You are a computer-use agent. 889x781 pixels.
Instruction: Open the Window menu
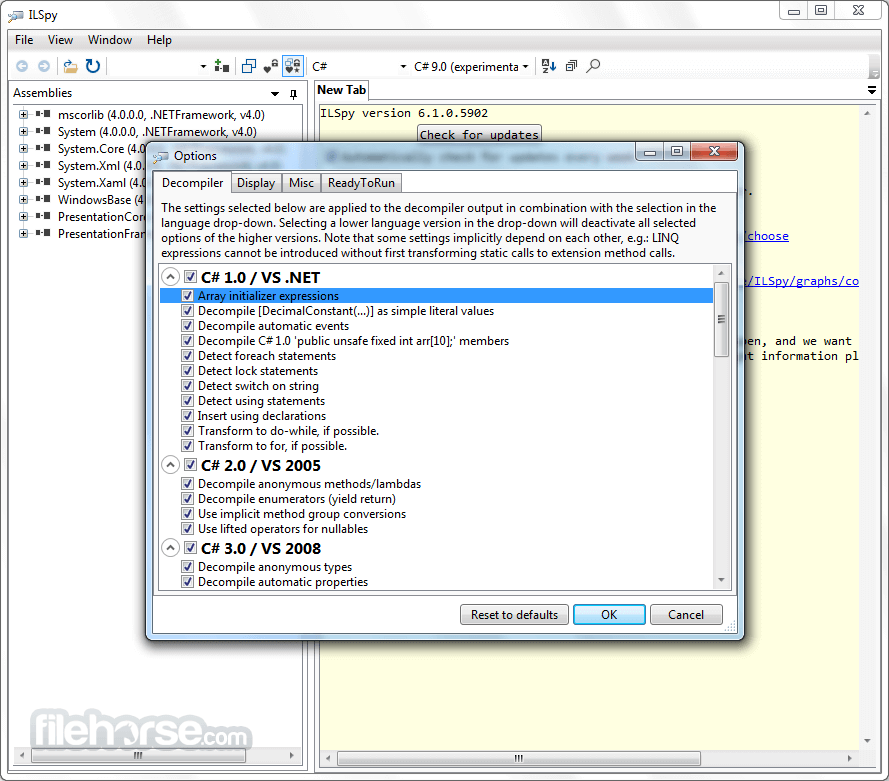click(110, 40)
